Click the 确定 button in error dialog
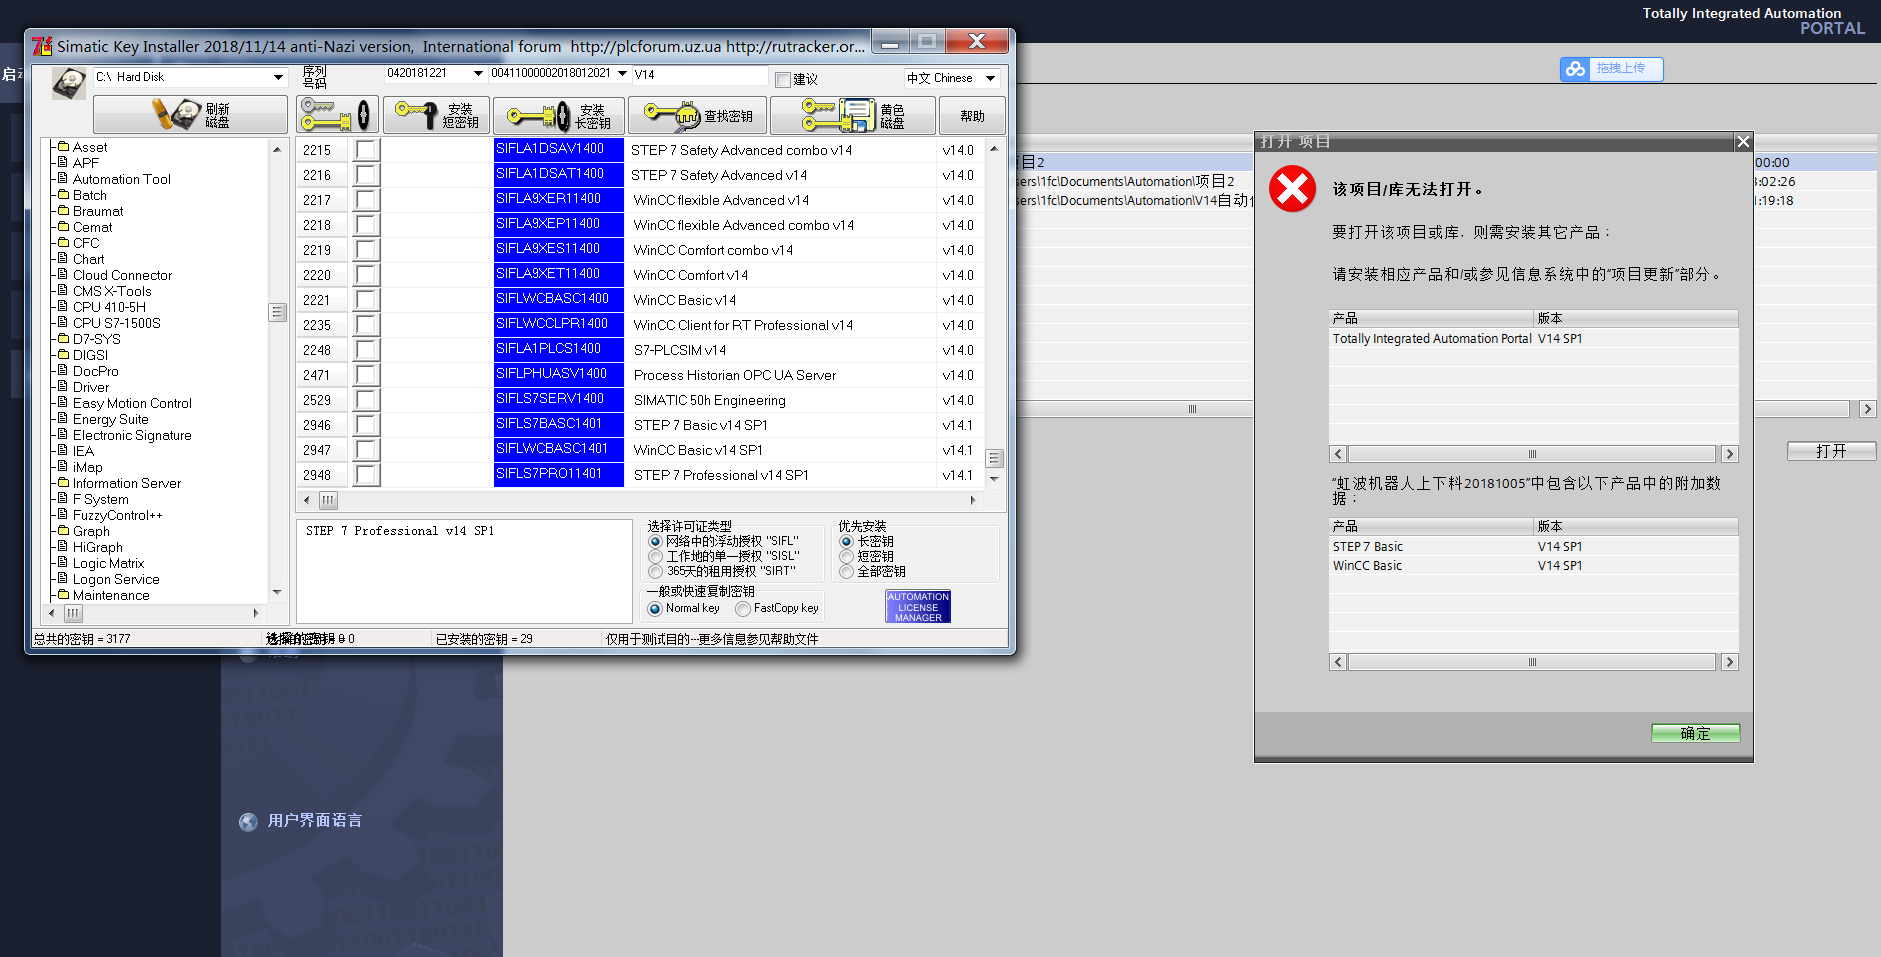Viewport: 1881px width, 957px height. click(x=1694, y=733)
